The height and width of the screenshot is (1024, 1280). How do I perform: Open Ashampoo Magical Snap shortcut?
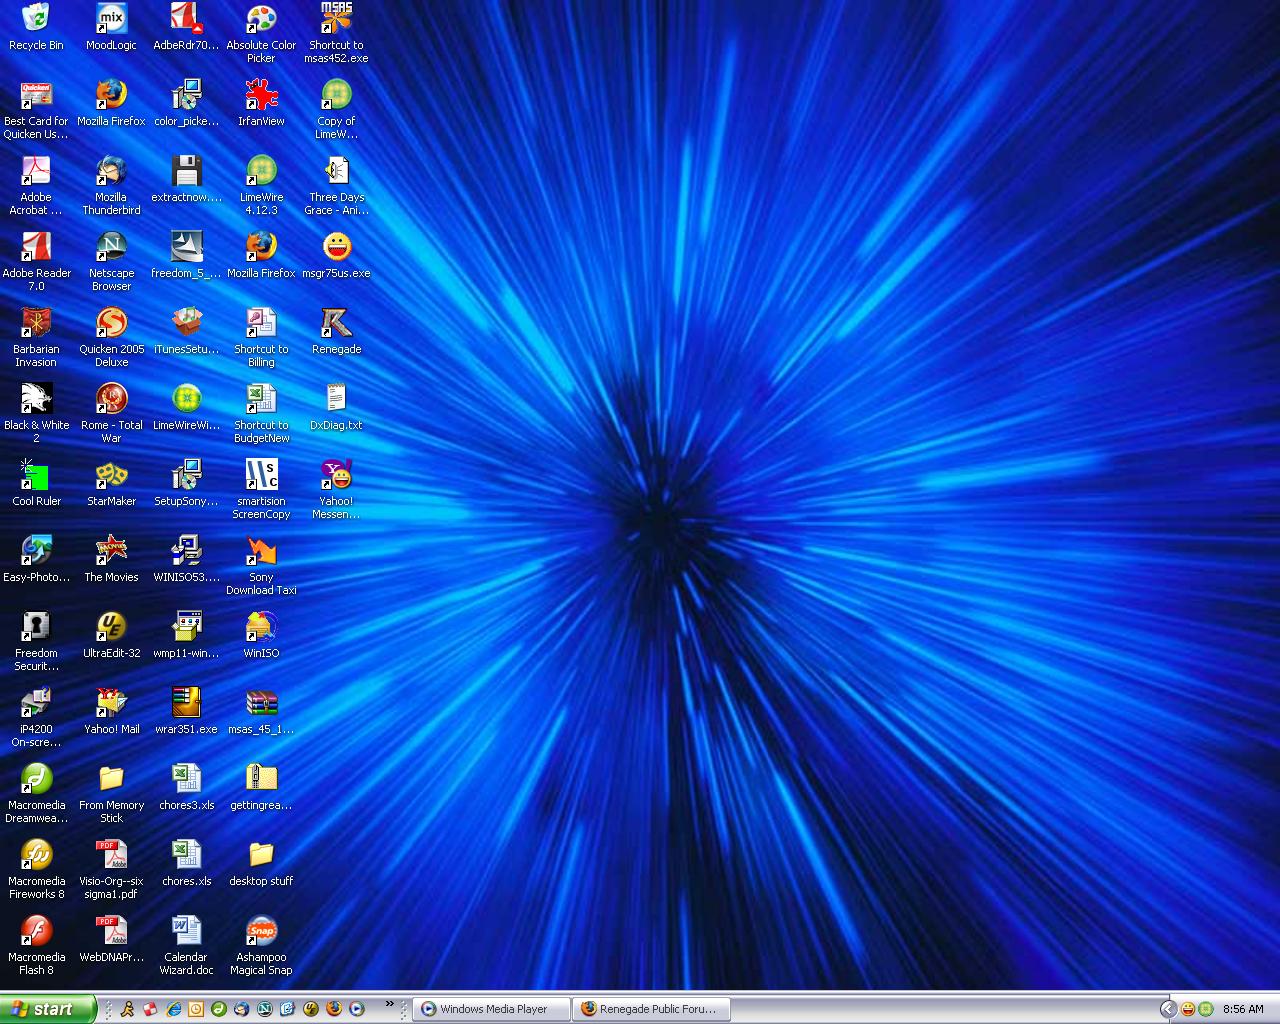pos(261,932)
